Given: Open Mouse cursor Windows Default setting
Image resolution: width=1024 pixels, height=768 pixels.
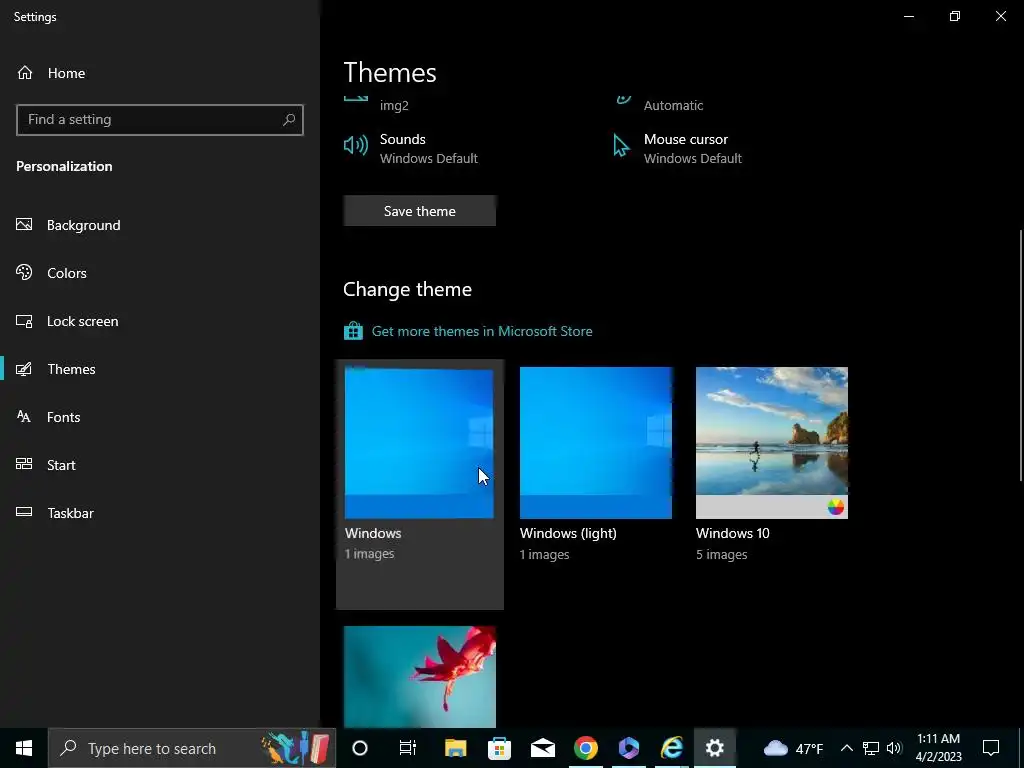Looking at the screenshot, I should click(677, 148).
